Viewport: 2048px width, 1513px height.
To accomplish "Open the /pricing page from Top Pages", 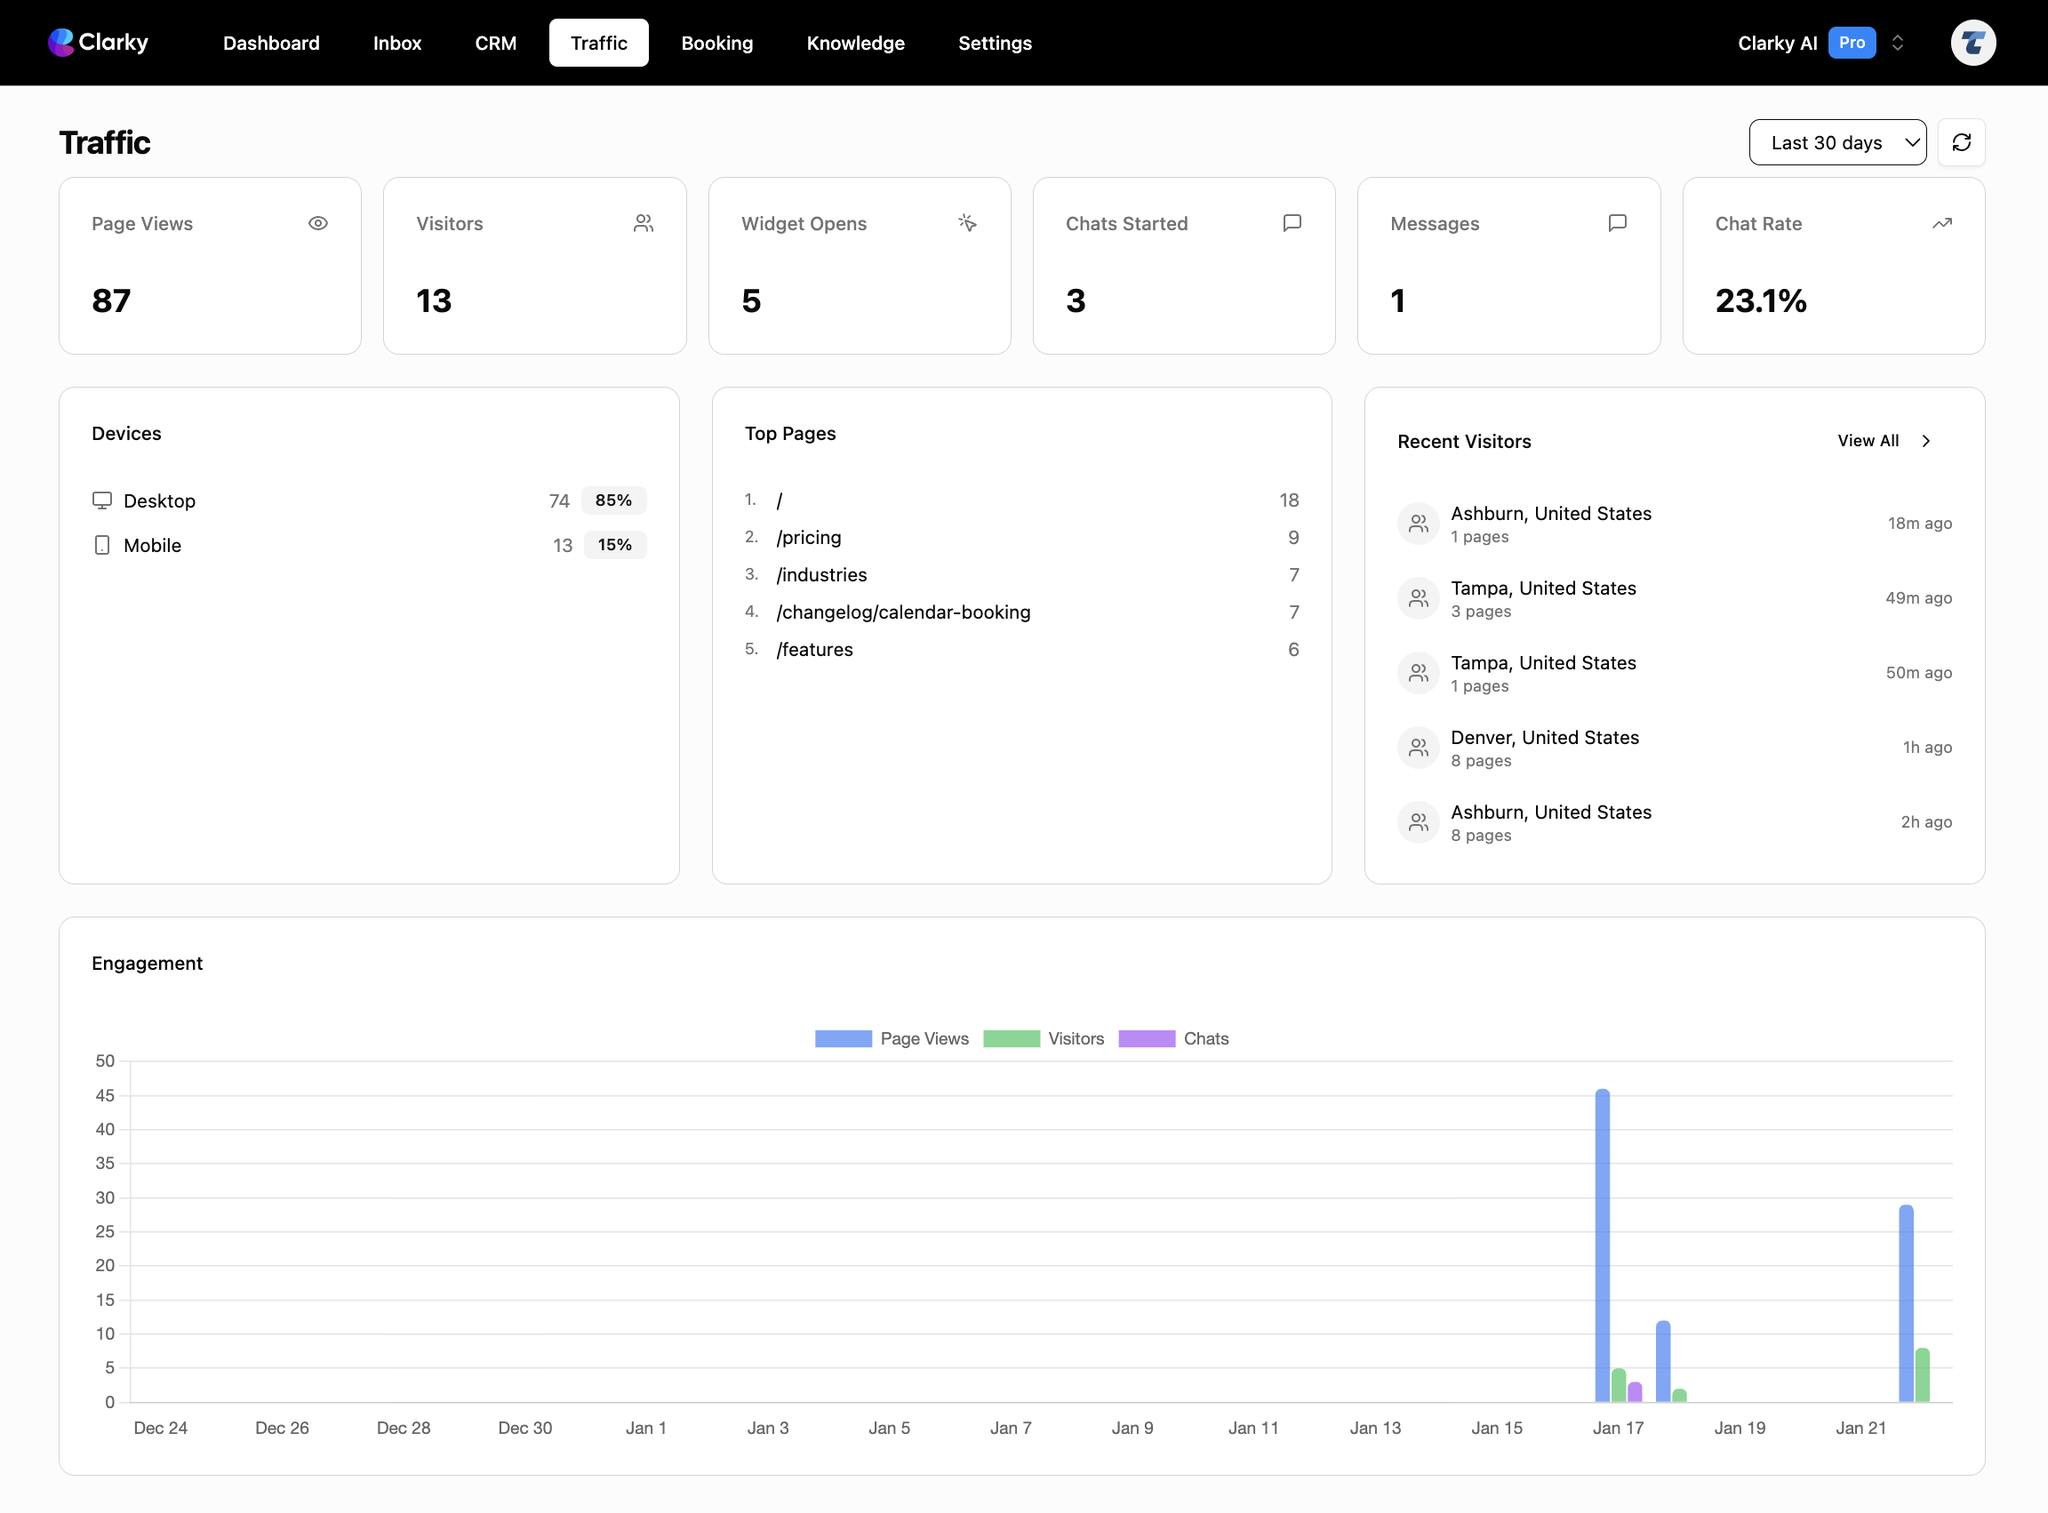I will (x=808, y=537).
